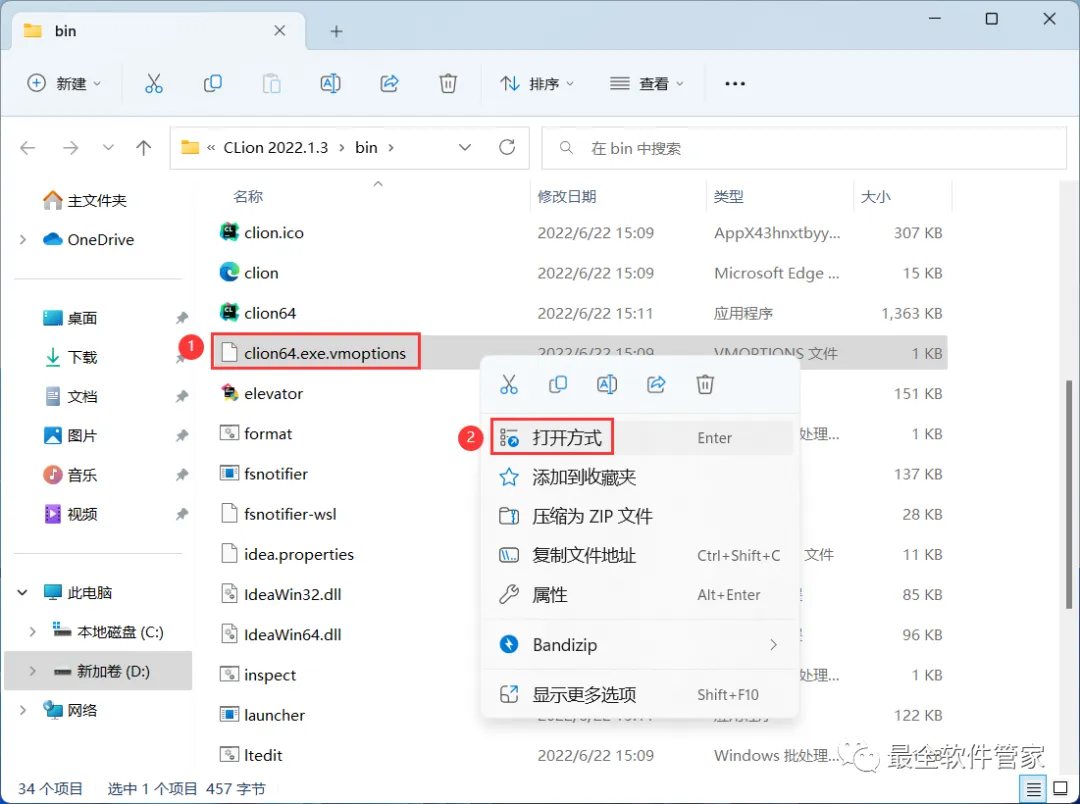Choose 复制文件地址 in the context menu
Viewport: 1080px width, 804px height.
pos(641,555)
